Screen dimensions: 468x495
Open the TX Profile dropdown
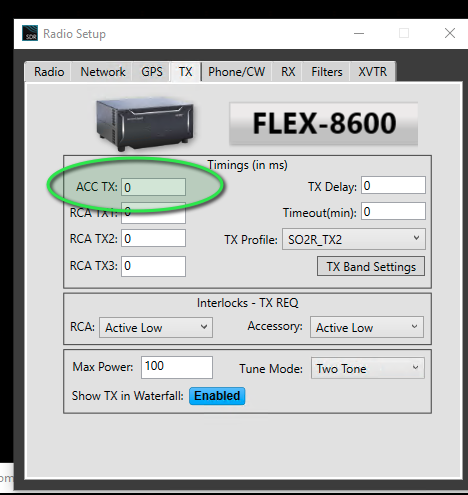[354, 239]
